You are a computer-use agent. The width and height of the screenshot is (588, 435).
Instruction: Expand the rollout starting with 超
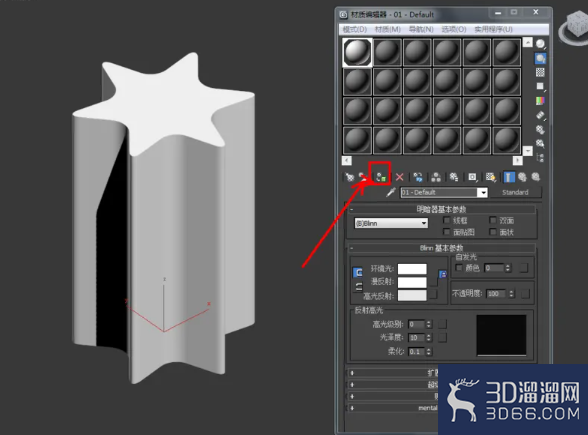[x=392, y=384]
